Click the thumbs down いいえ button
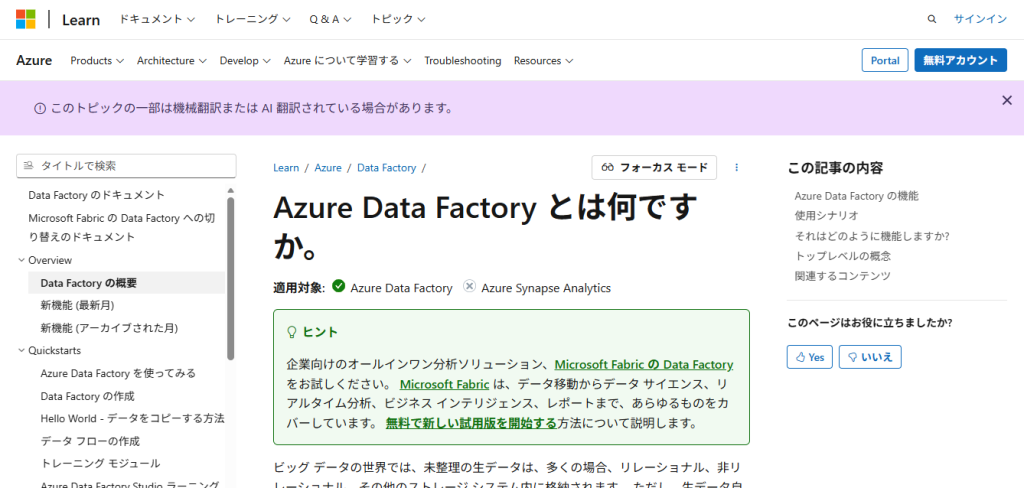 (871, 357)
